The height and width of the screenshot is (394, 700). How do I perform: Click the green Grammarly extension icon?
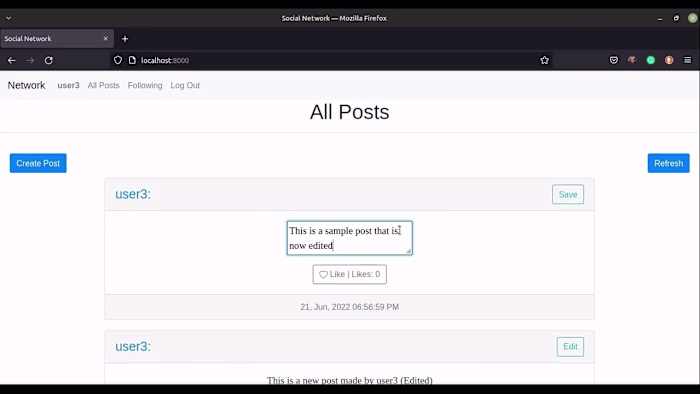pyautogui.click(x=650, y=60)
